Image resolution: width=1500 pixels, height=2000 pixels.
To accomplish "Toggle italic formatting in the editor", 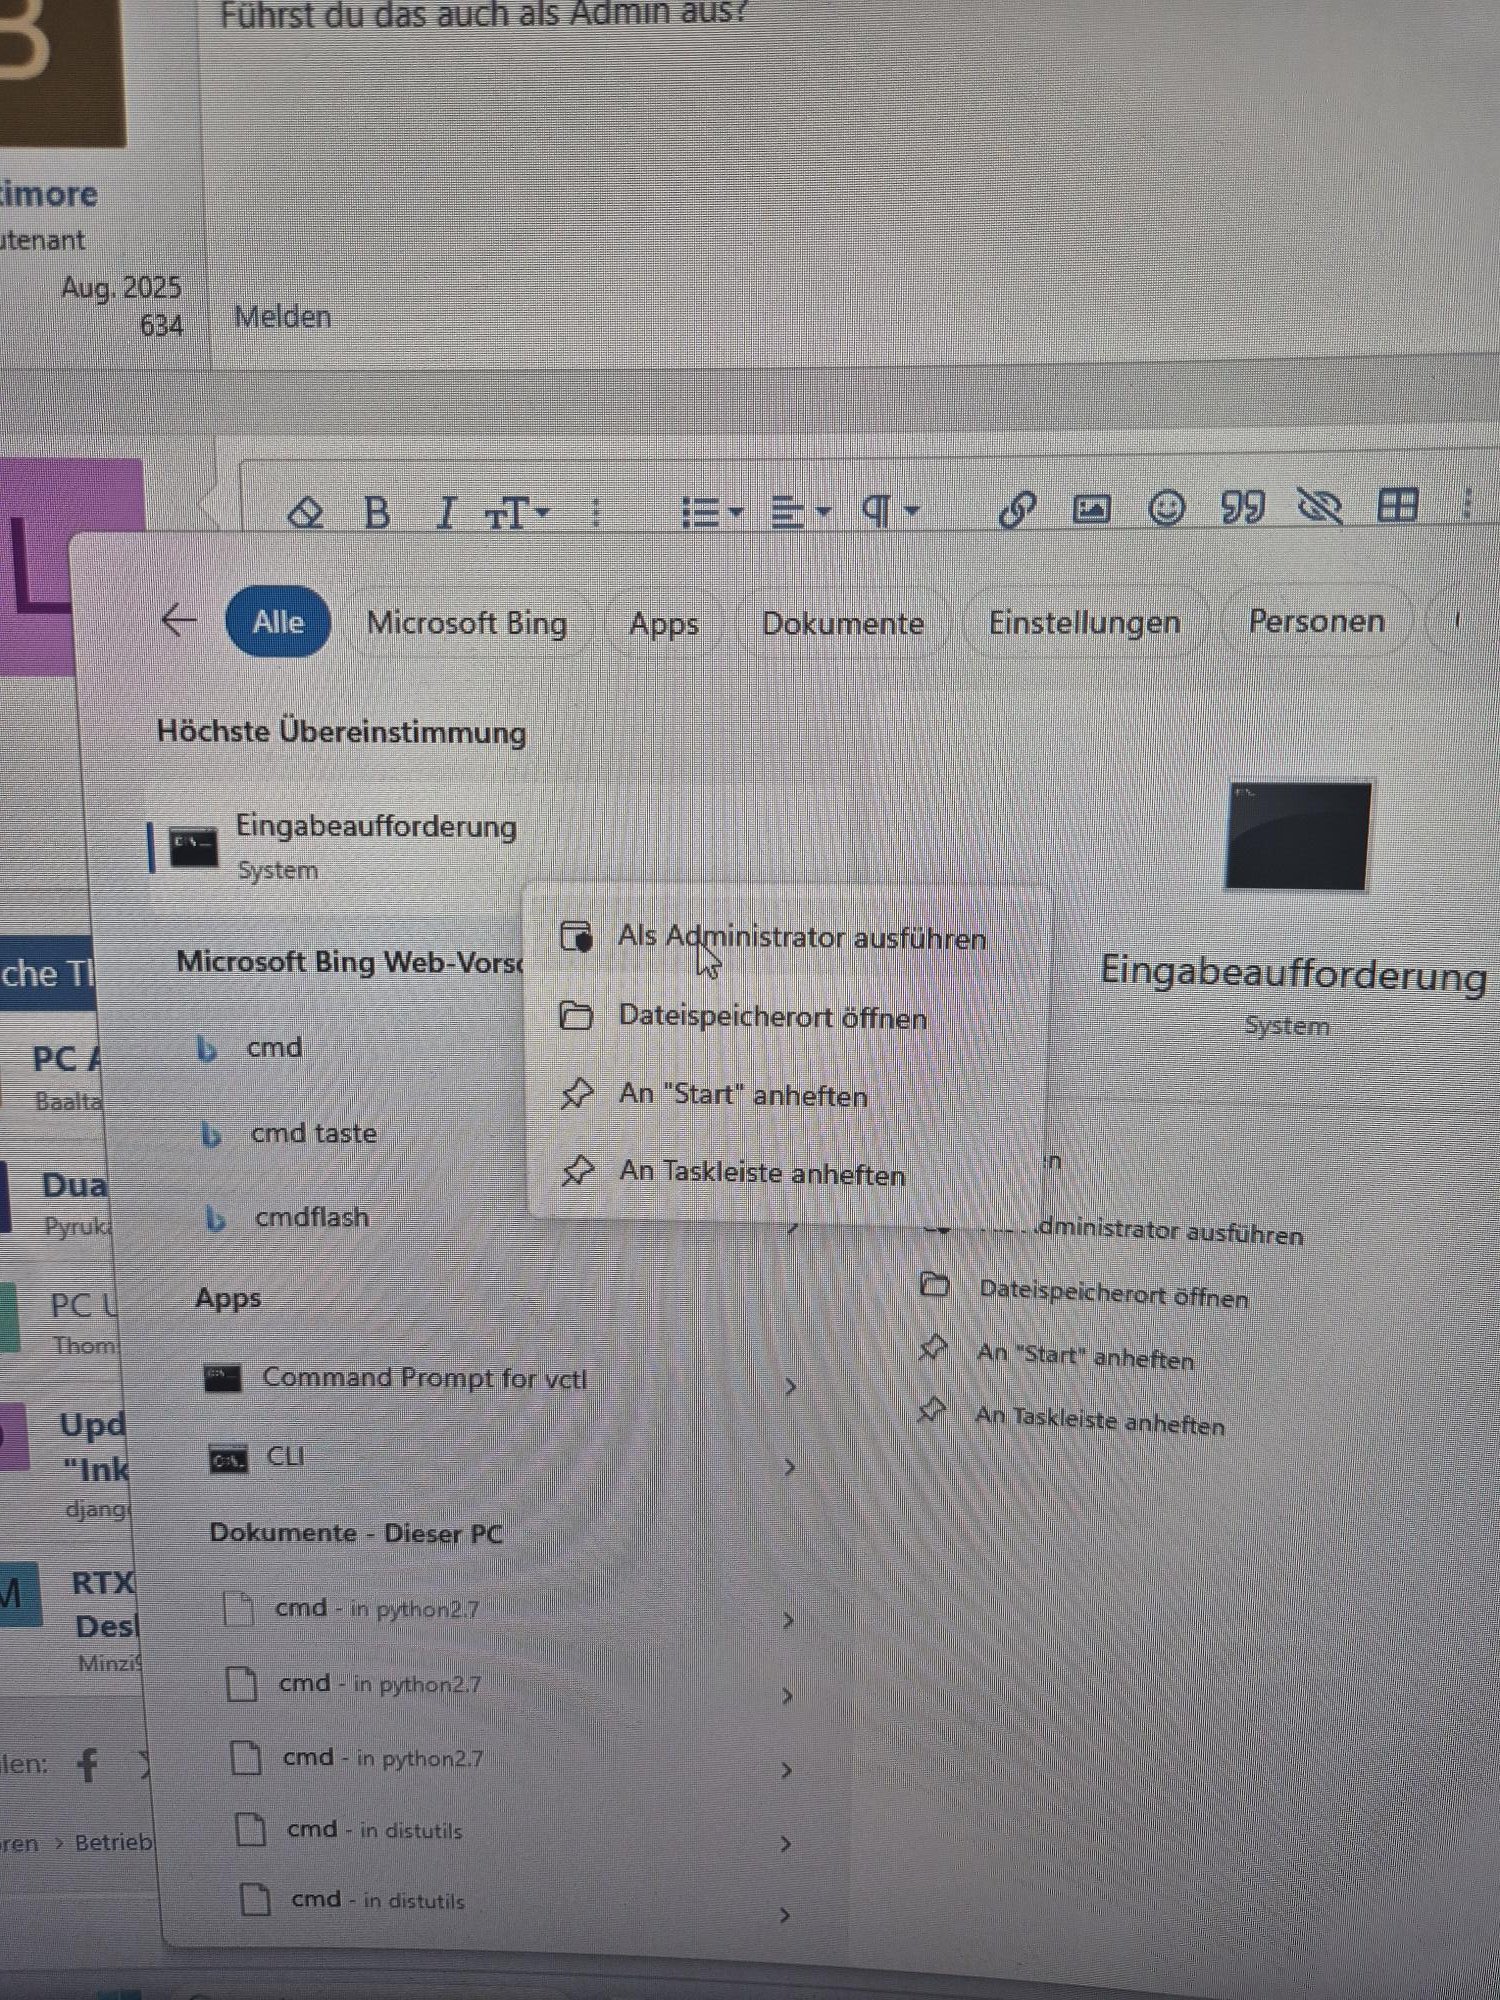I will 446,513.
